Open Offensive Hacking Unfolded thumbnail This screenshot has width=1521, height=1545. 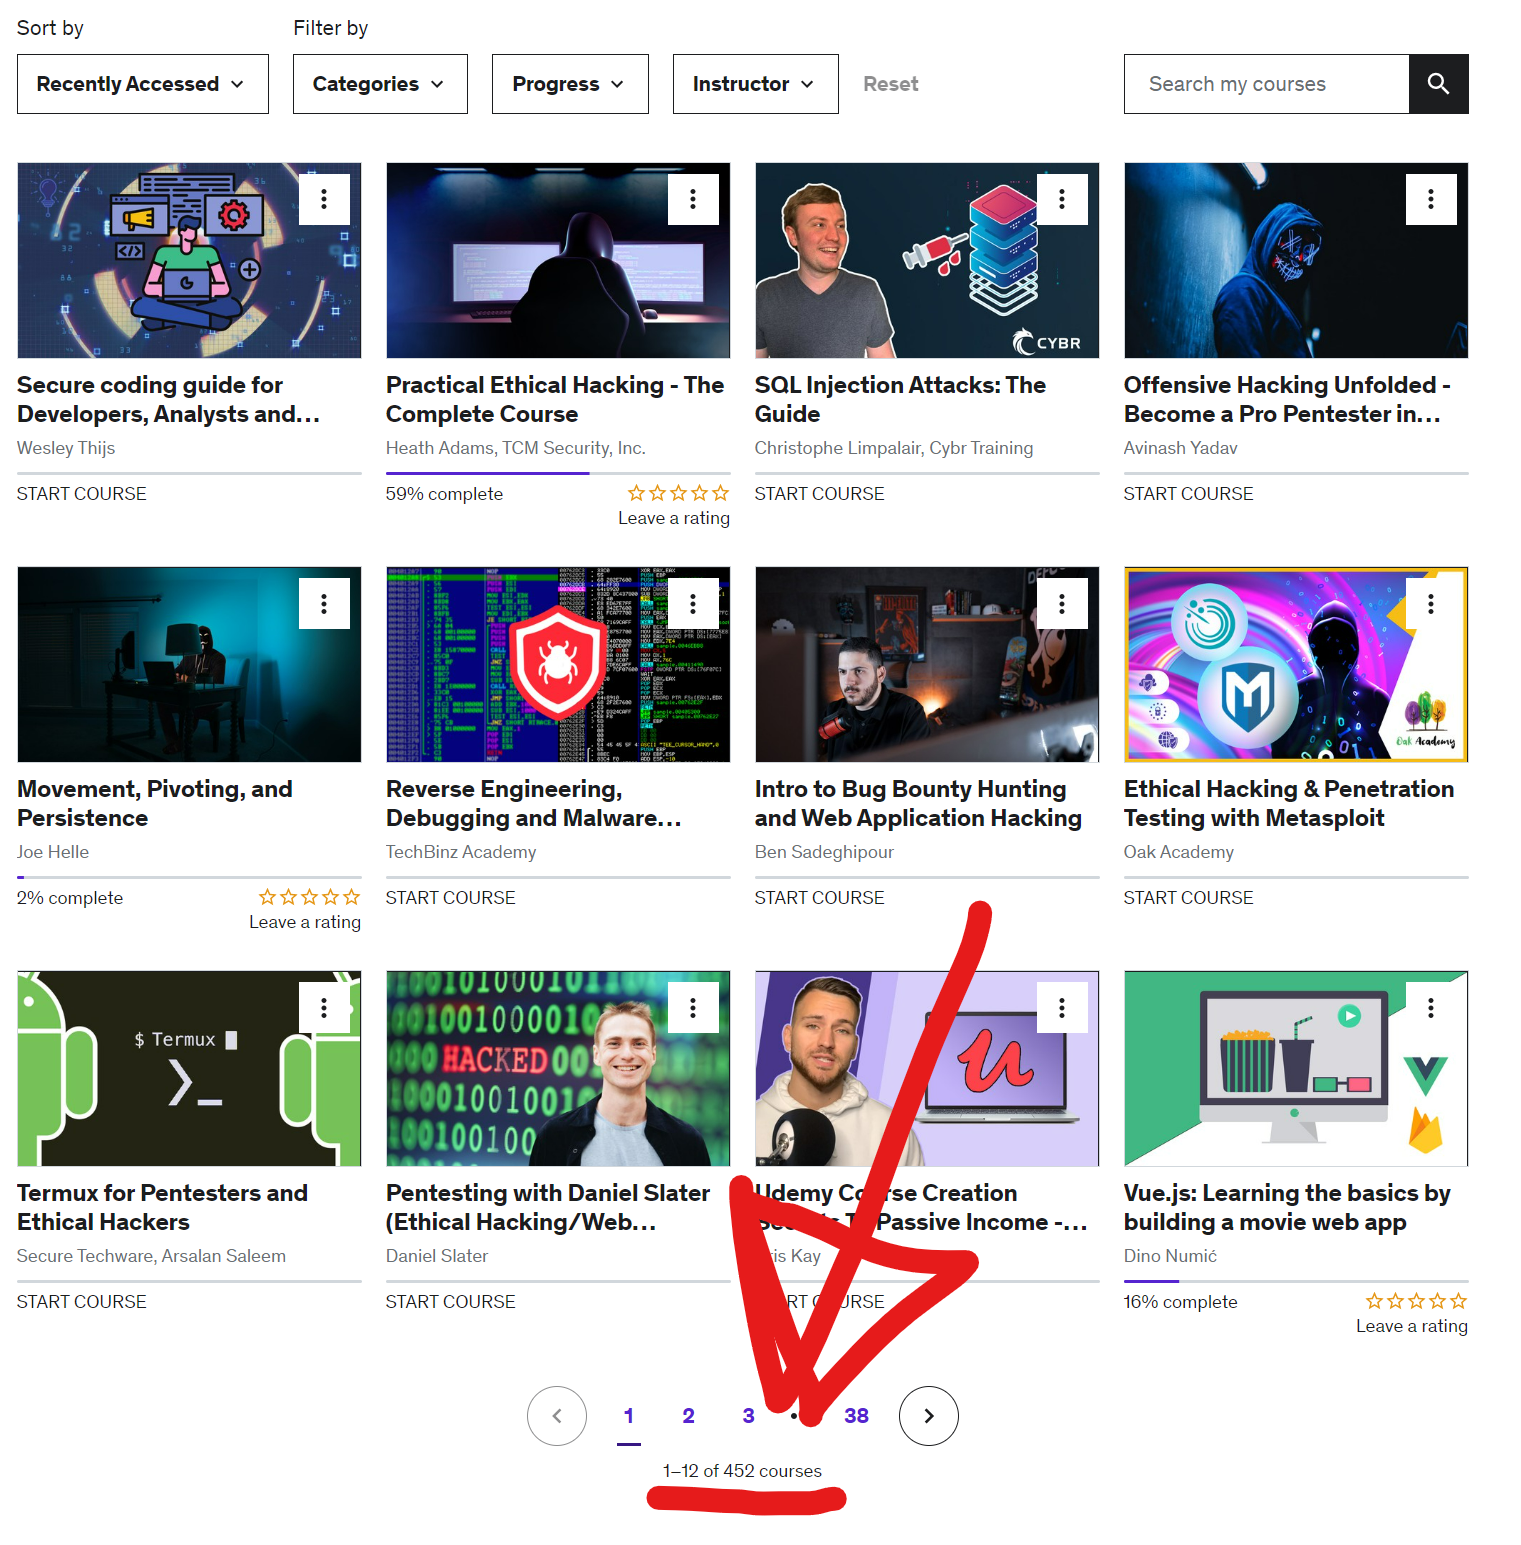pos(1296,260)
